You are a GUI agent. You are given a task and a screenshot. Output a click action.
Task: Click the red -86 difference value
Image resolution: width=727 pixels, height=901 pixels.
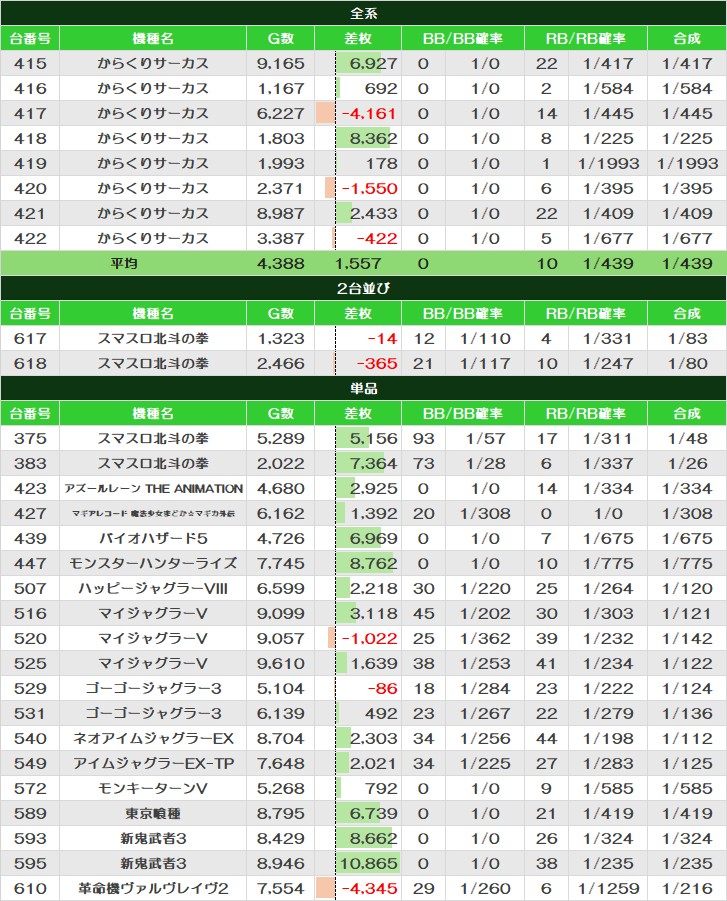(x=382, y=688)
